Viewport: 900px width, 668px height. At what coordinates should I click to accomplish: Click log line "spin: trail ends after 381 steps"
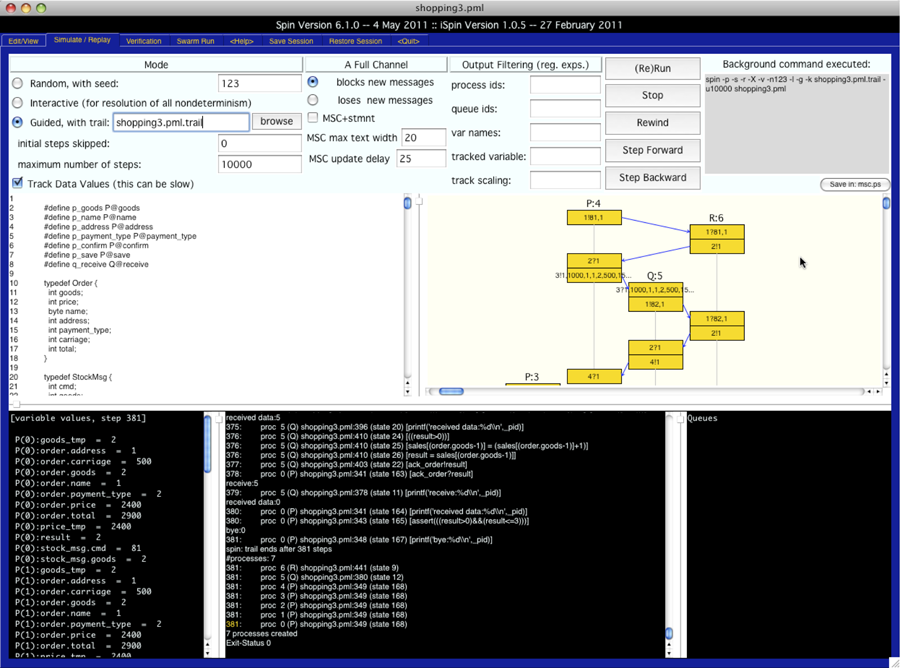tap(279, 549)
